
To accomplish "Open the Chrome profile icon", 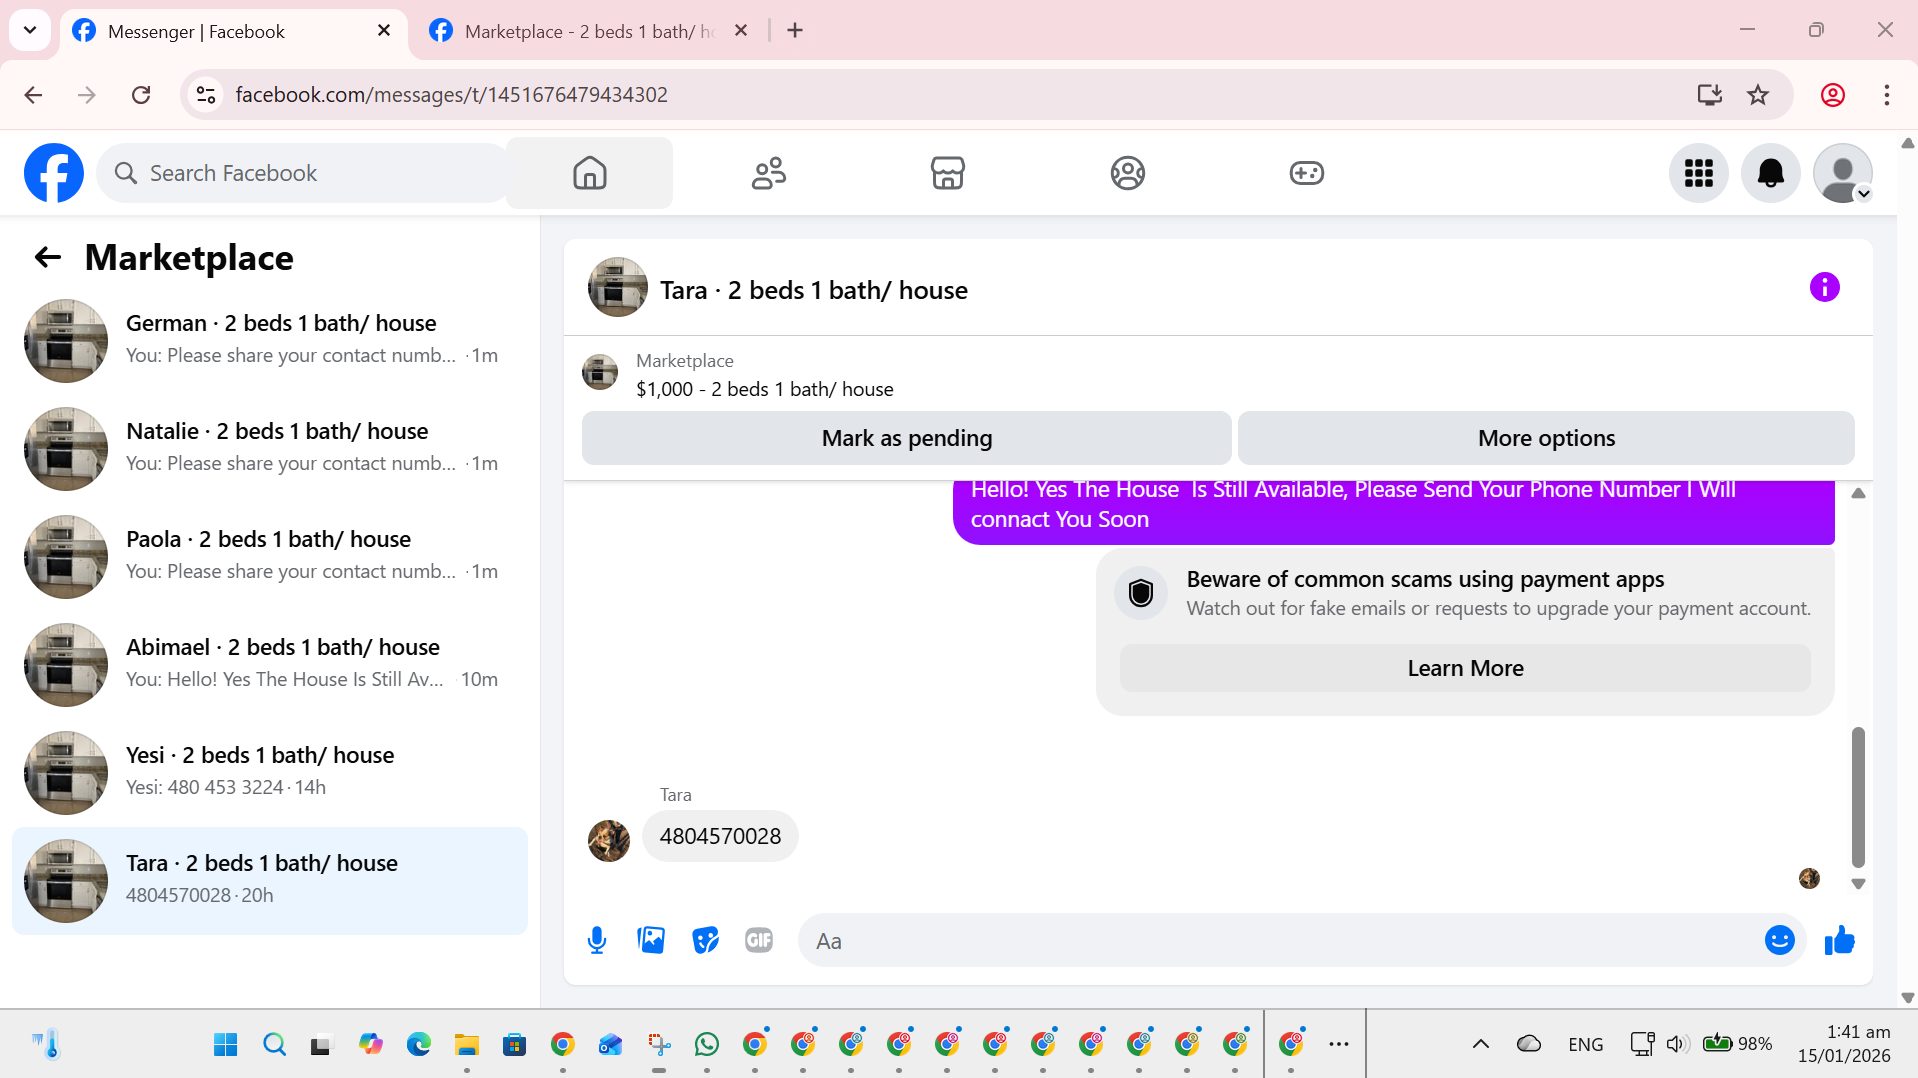I will tap(1833, 95).
